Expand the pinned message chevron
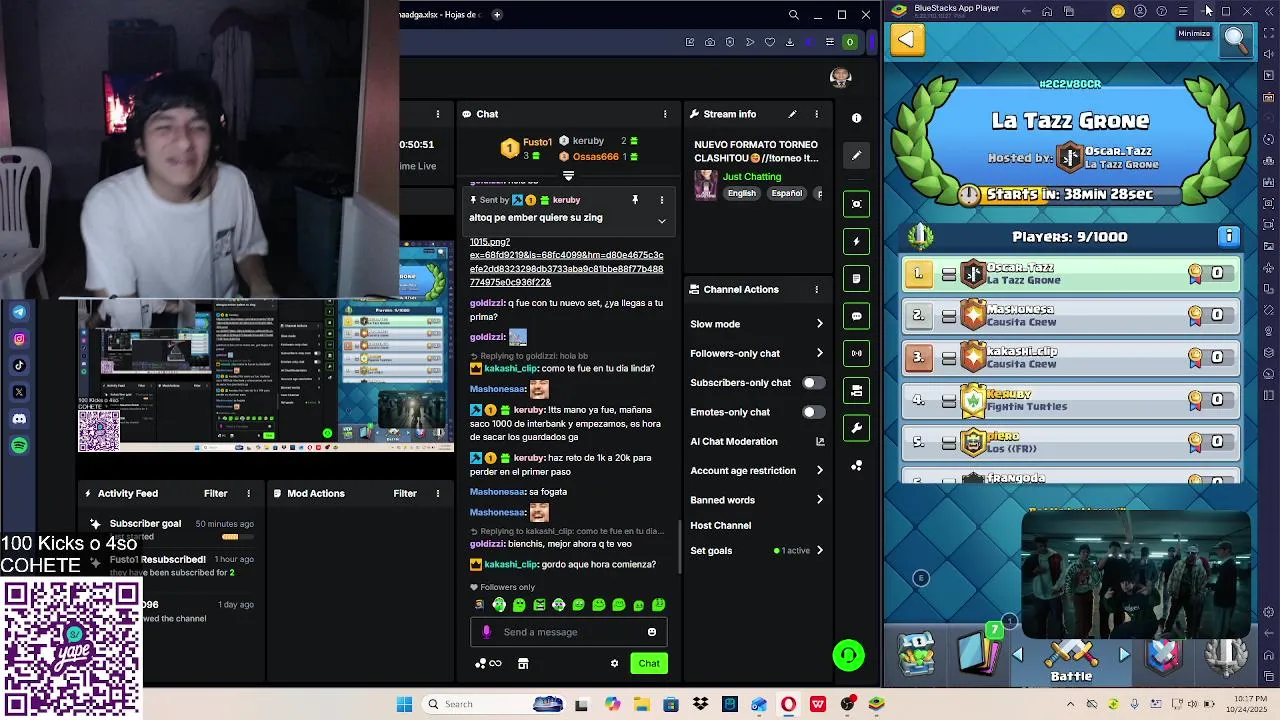This screenshot has height=720, width=1280. pos(661,220)
